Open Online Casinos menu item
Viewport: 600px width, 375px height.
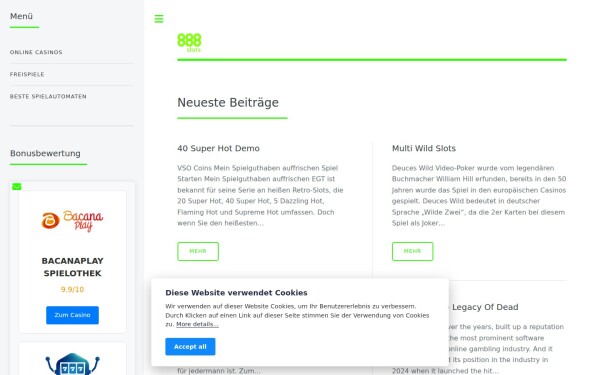[x=36, y=52]
